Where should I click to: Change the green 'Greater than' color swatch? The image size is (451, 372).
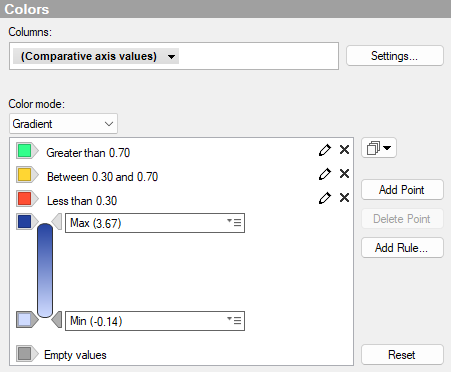[x=25, y=151]
